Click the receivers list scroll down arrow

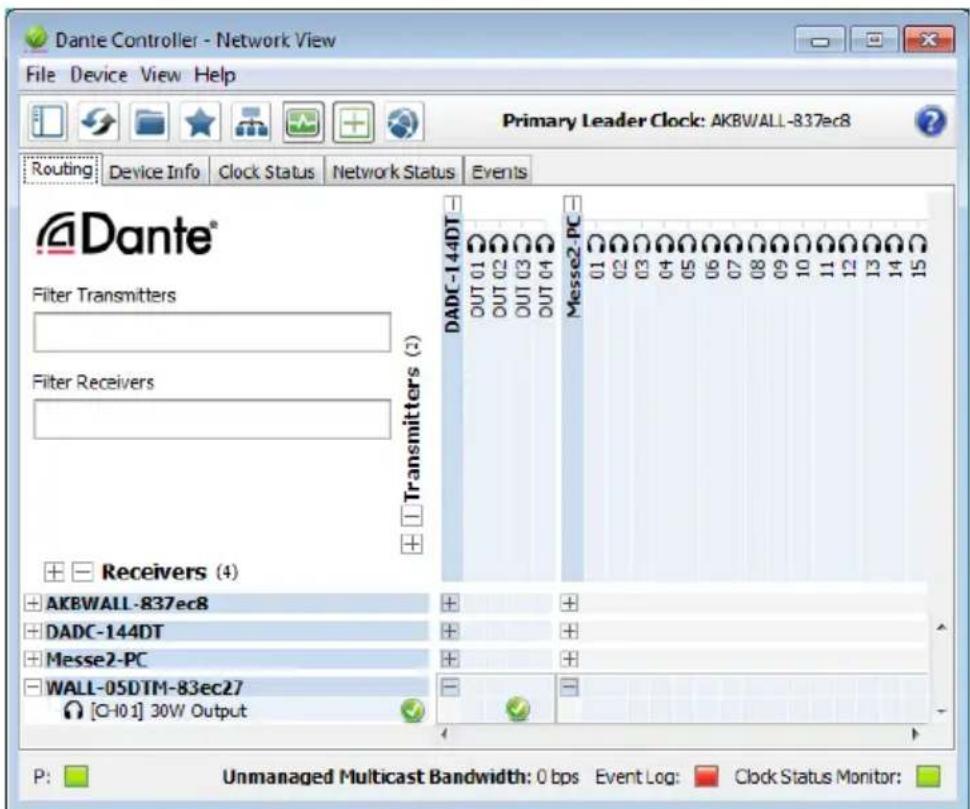click(x=942, y=711)
